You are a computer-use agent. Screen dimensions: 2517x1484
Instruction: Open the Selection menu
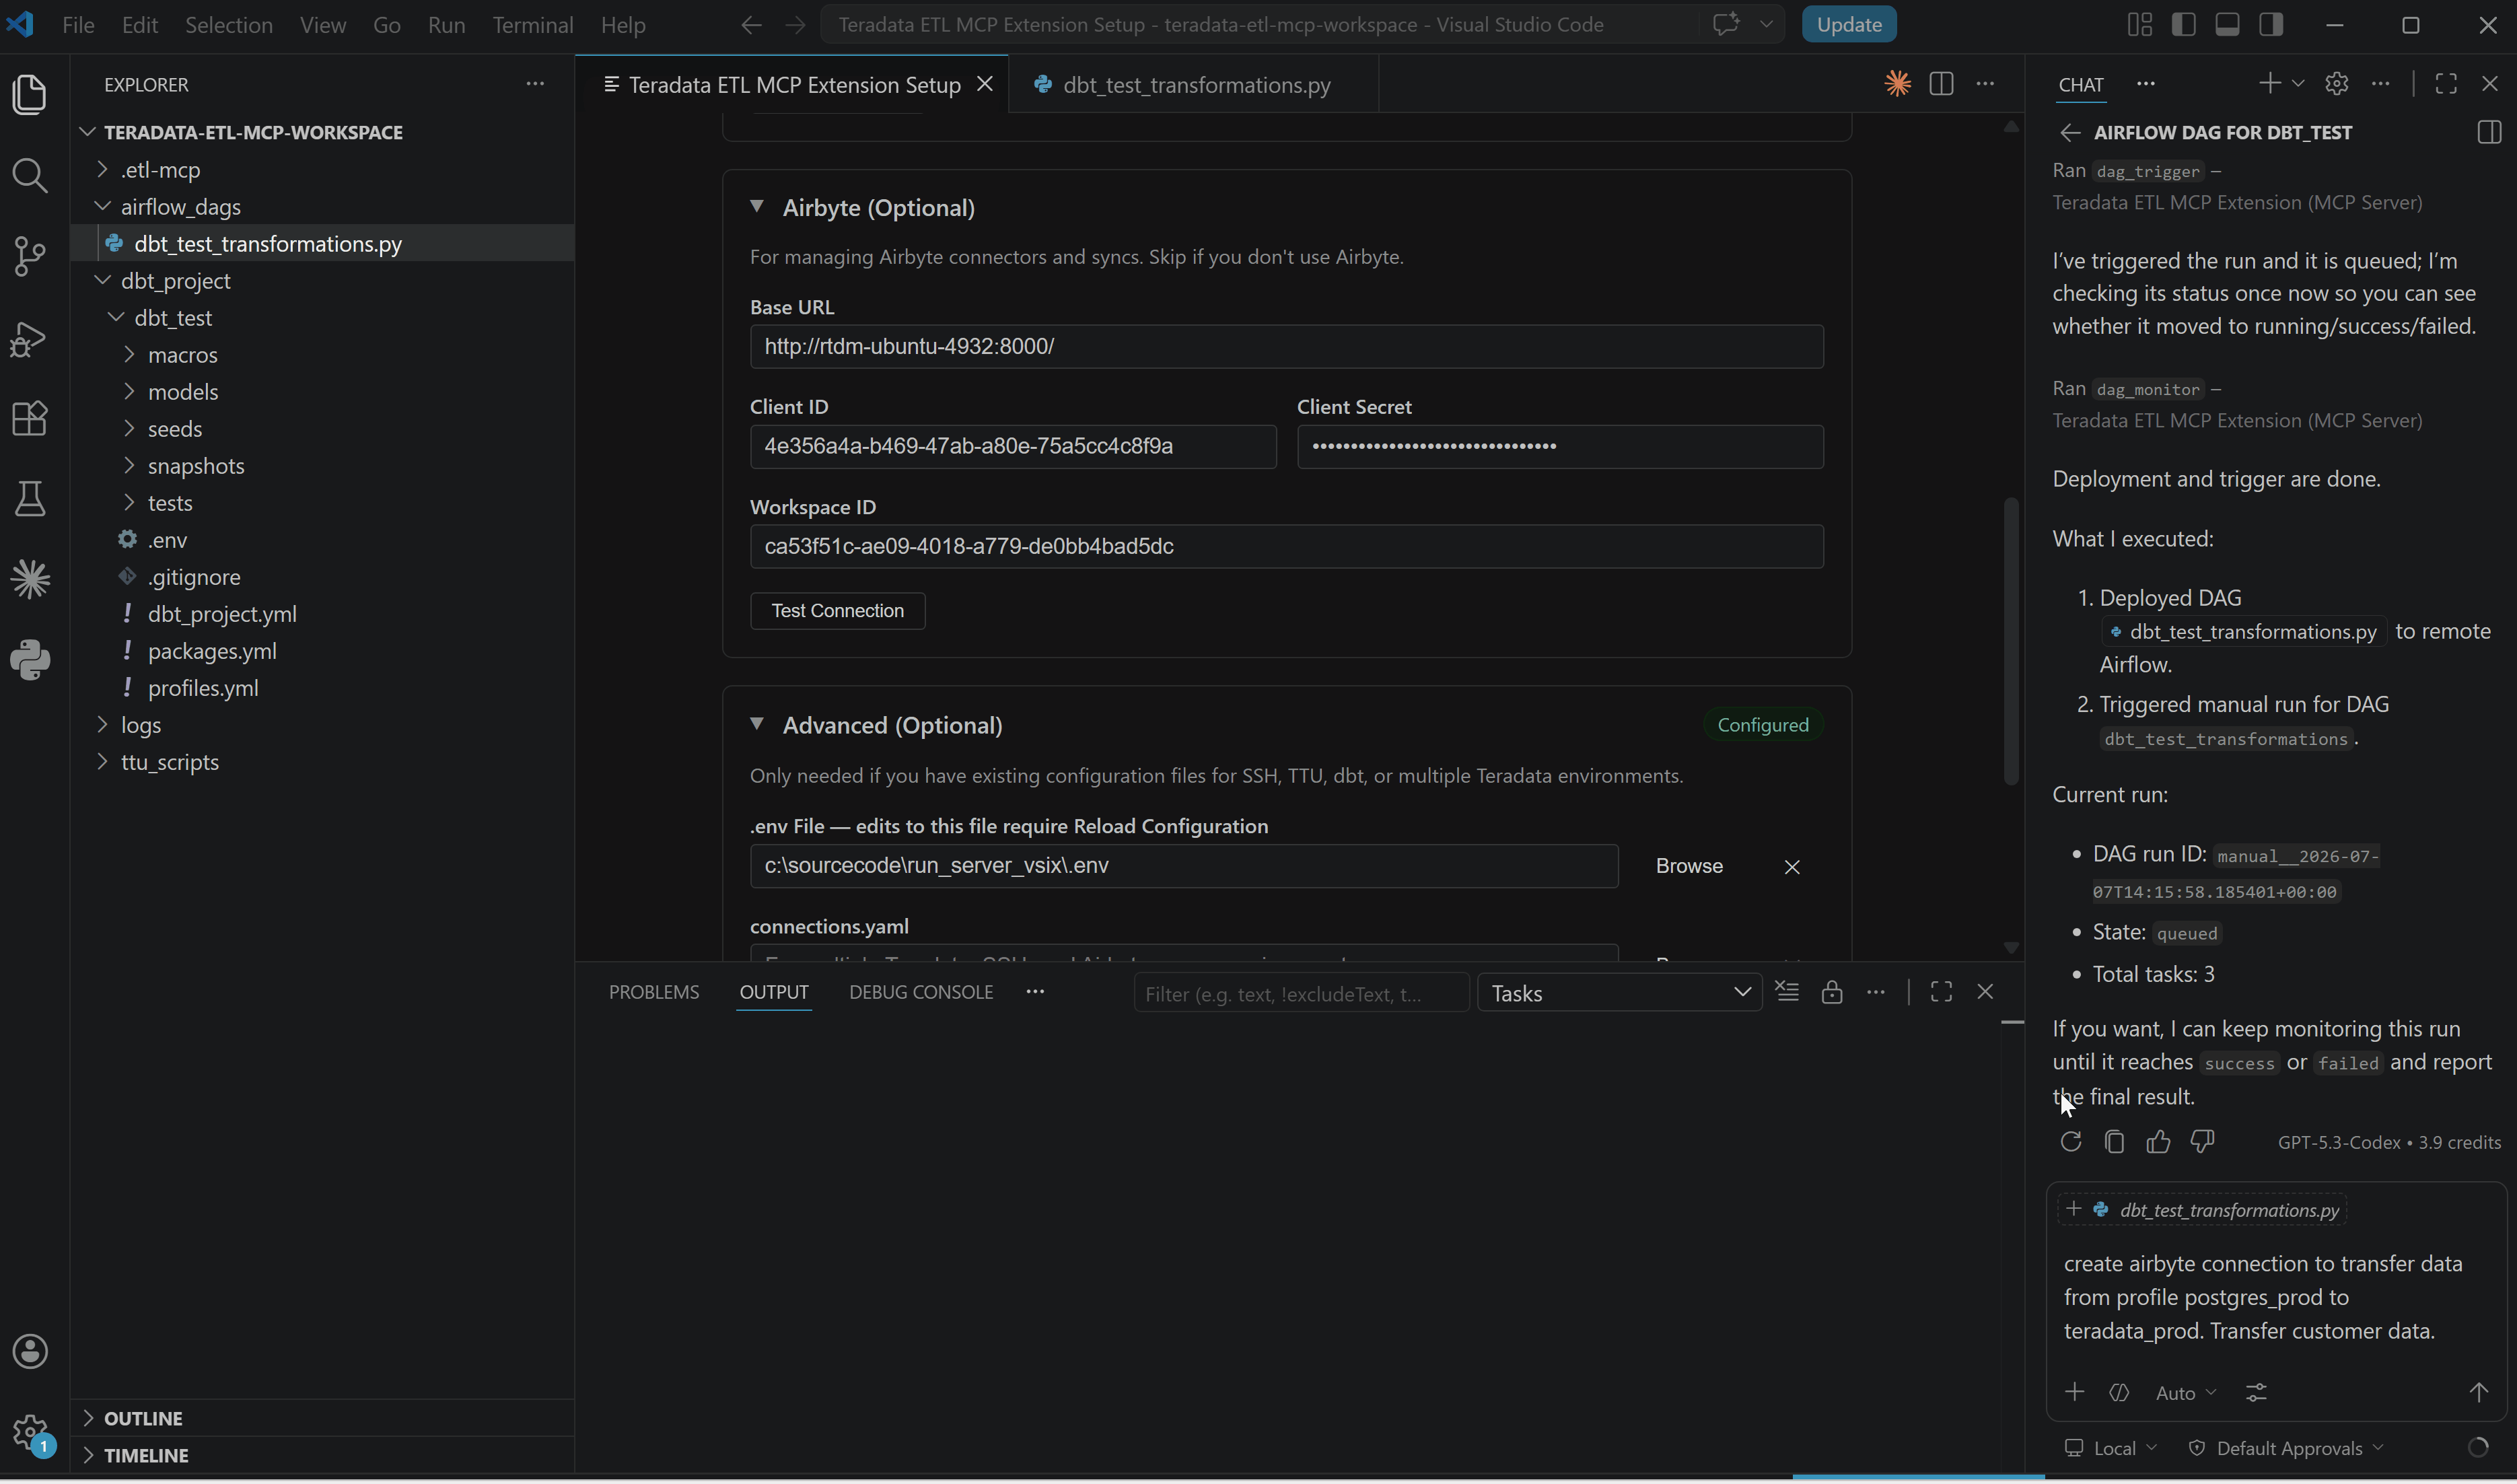point(228,25)
